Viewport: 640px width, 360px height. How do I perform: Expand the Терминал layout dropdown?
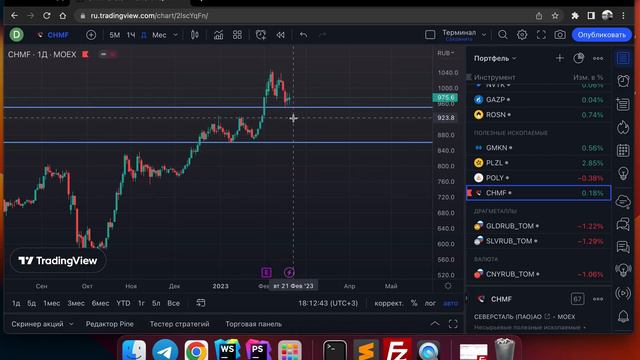484,35
